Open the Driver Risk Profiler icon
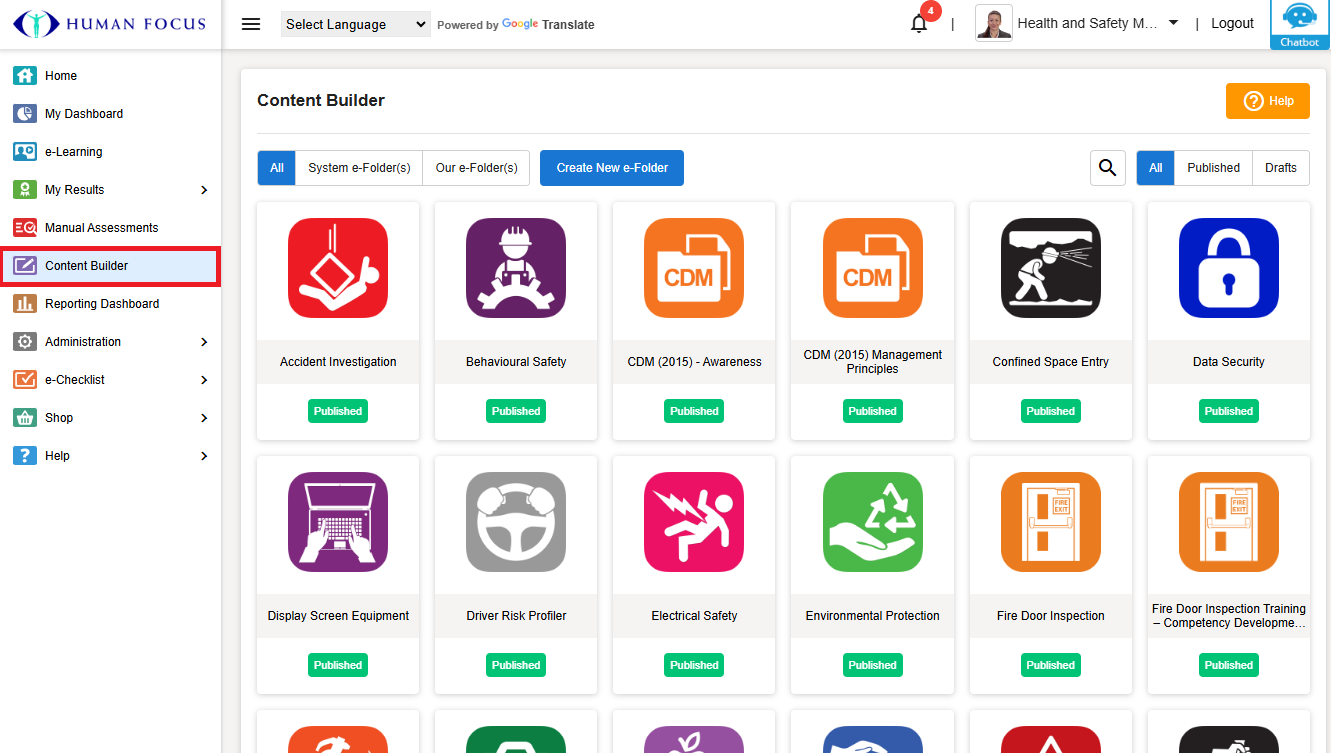 click(x=516, y=522)
